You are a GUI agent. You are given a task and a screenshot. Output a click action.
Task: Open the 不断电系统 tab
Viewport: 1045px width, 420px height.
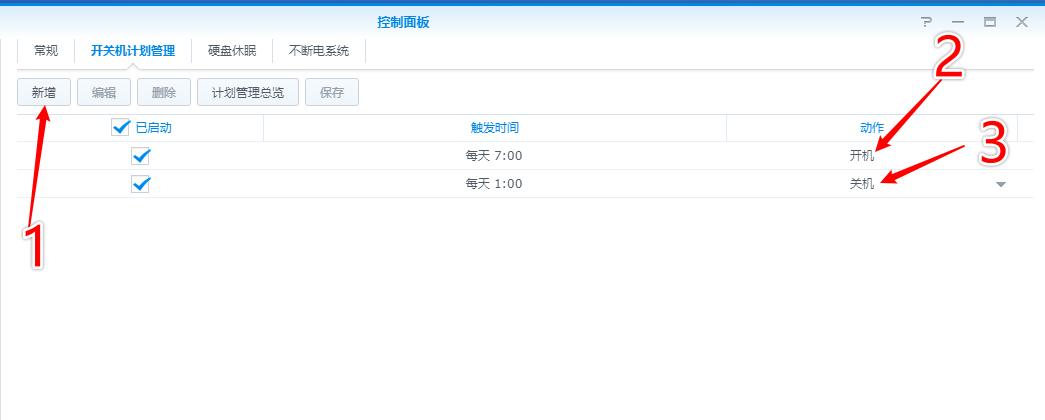[x=319, y=50]
